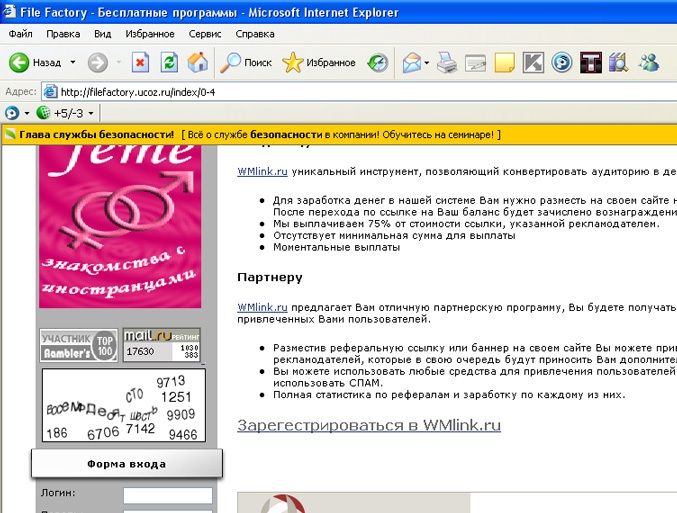
Task: Open the first WMlink.ru link
Action: point(262,171)
